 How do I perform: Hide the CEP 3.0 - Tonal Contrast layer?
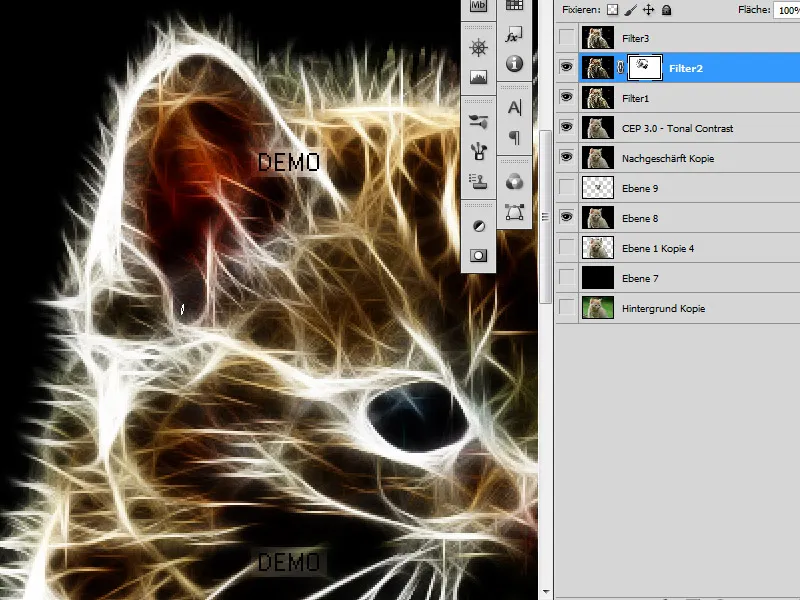tap(567, 128)
